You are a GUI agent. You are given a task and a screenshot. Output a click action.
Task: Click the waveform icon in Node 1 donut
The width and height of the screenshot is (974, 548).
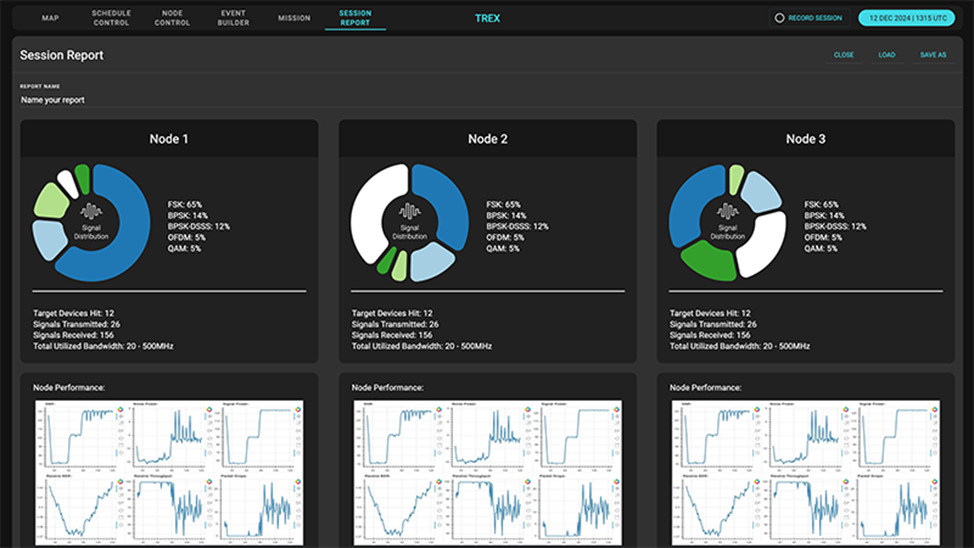pyautogui.click(x=91, y=212)
